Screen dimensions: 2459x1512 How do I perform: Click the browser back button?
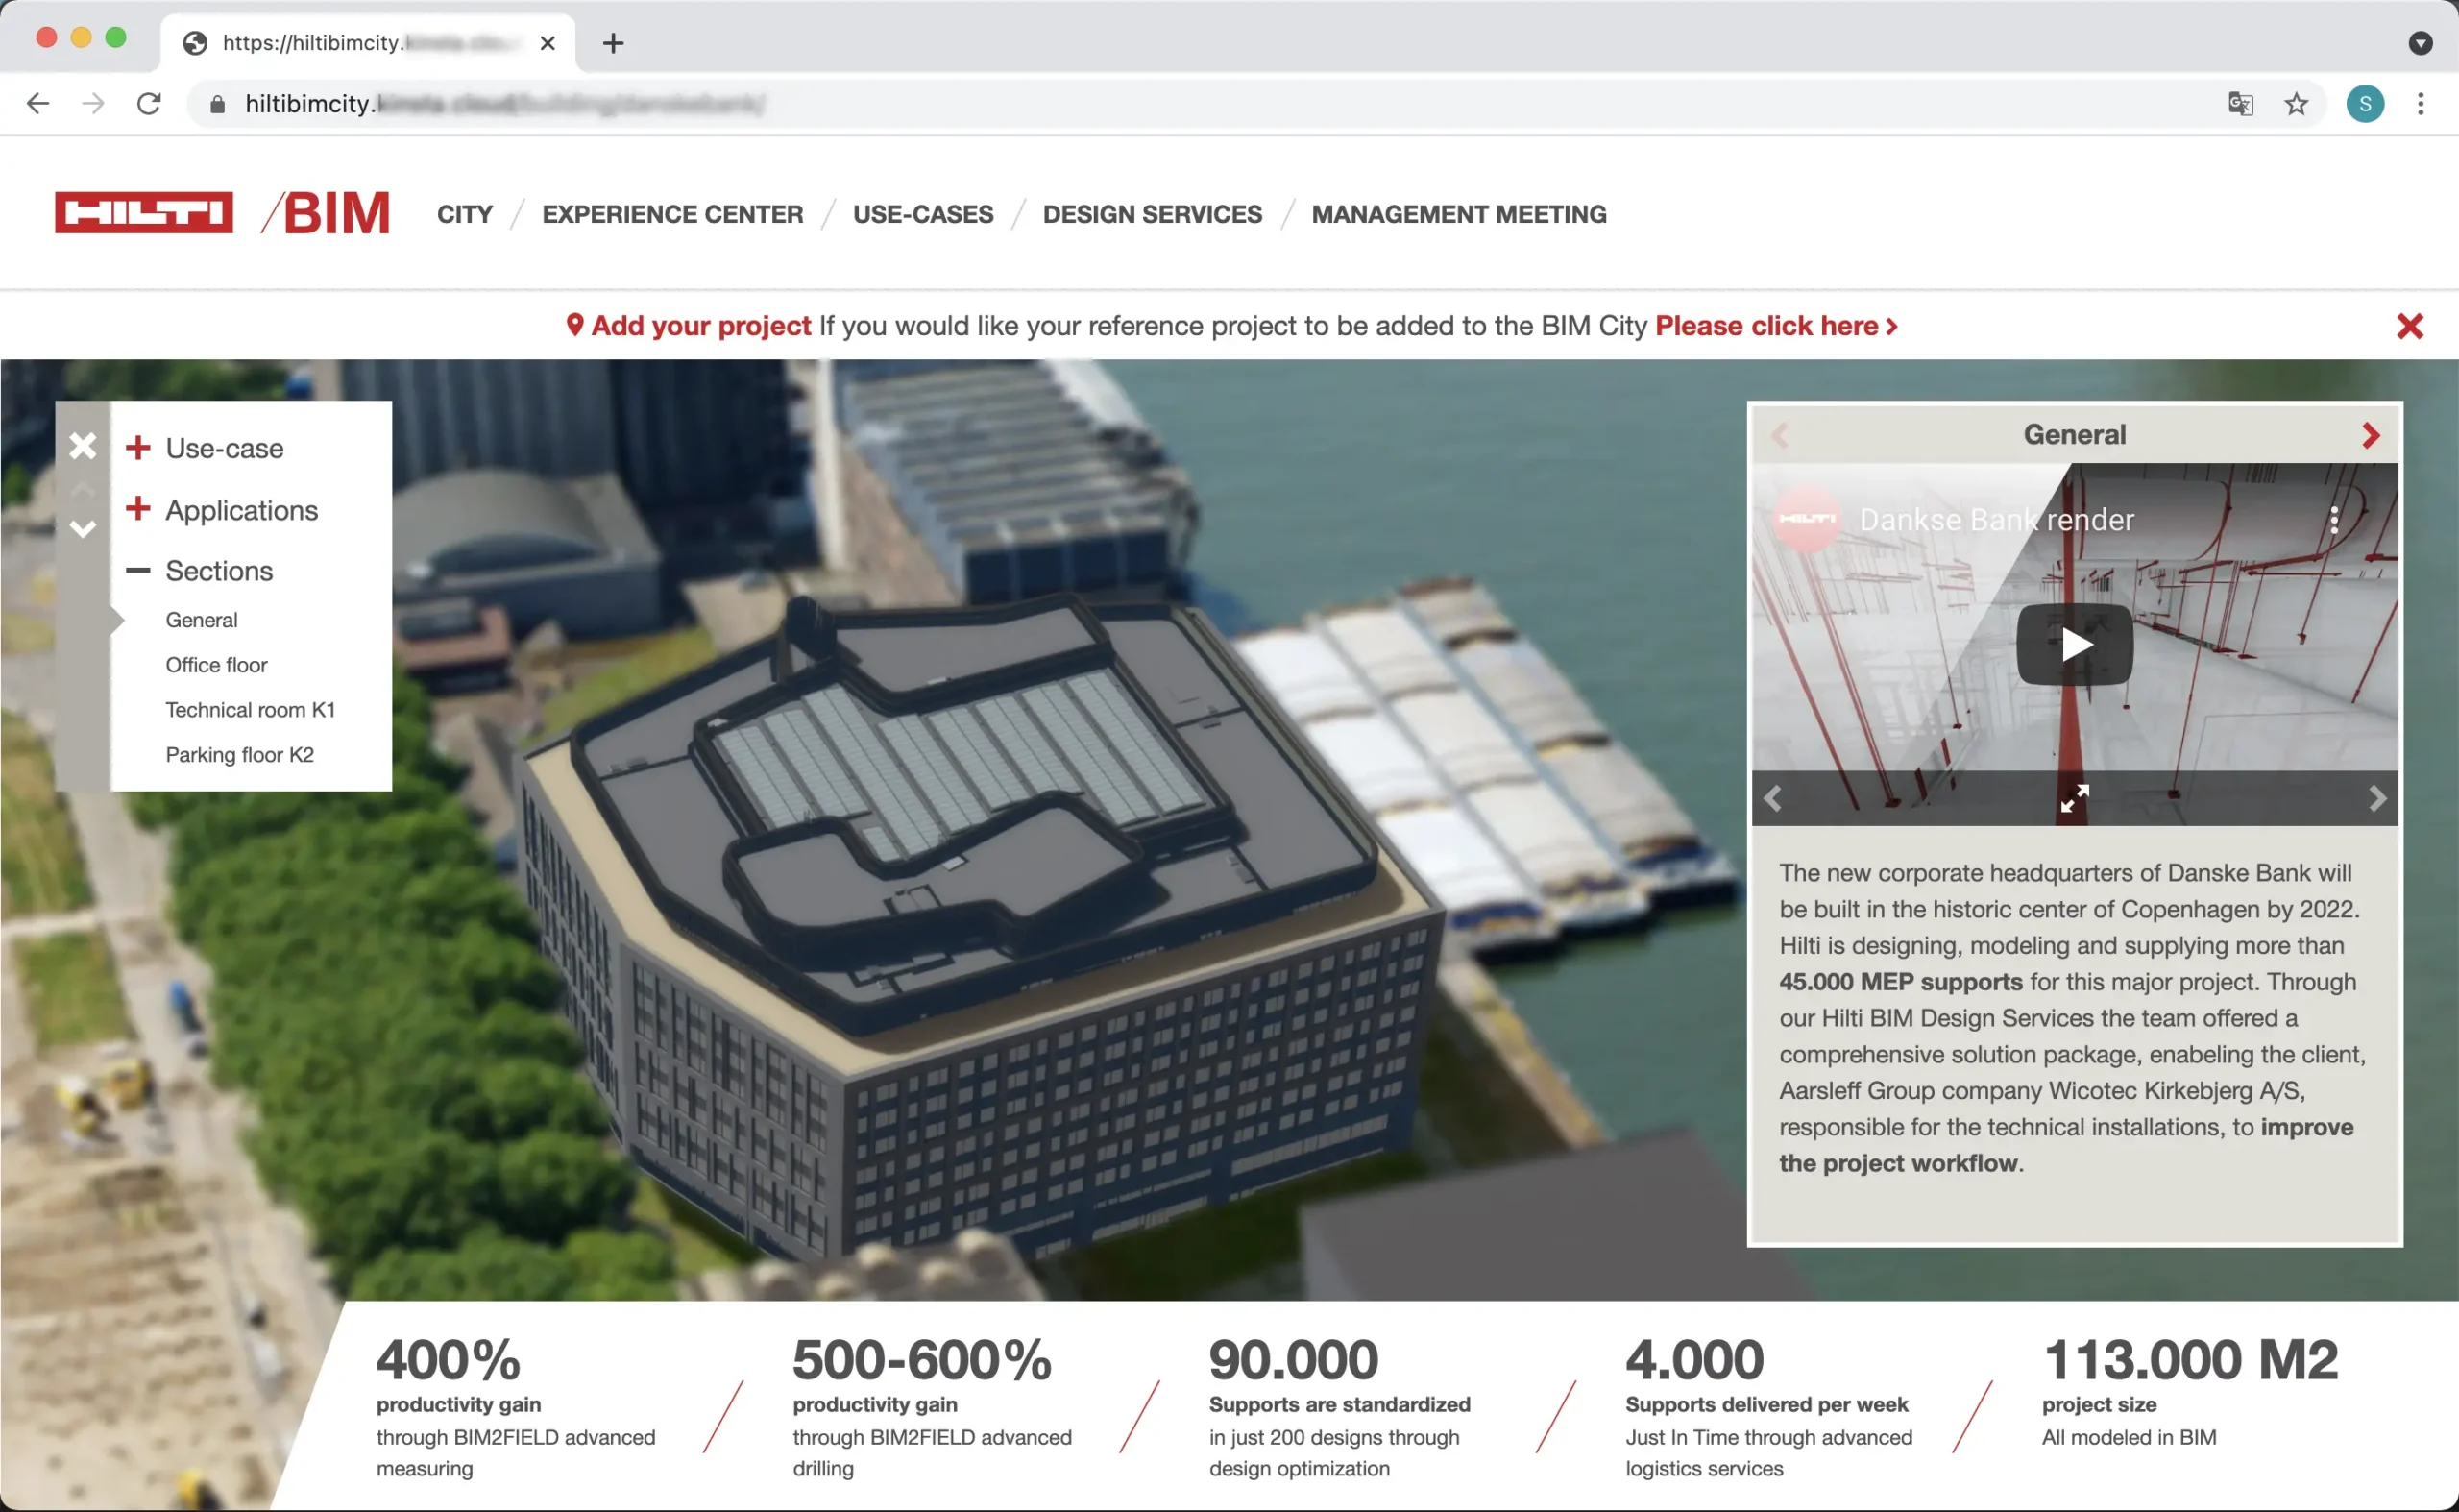click(38, 104)
